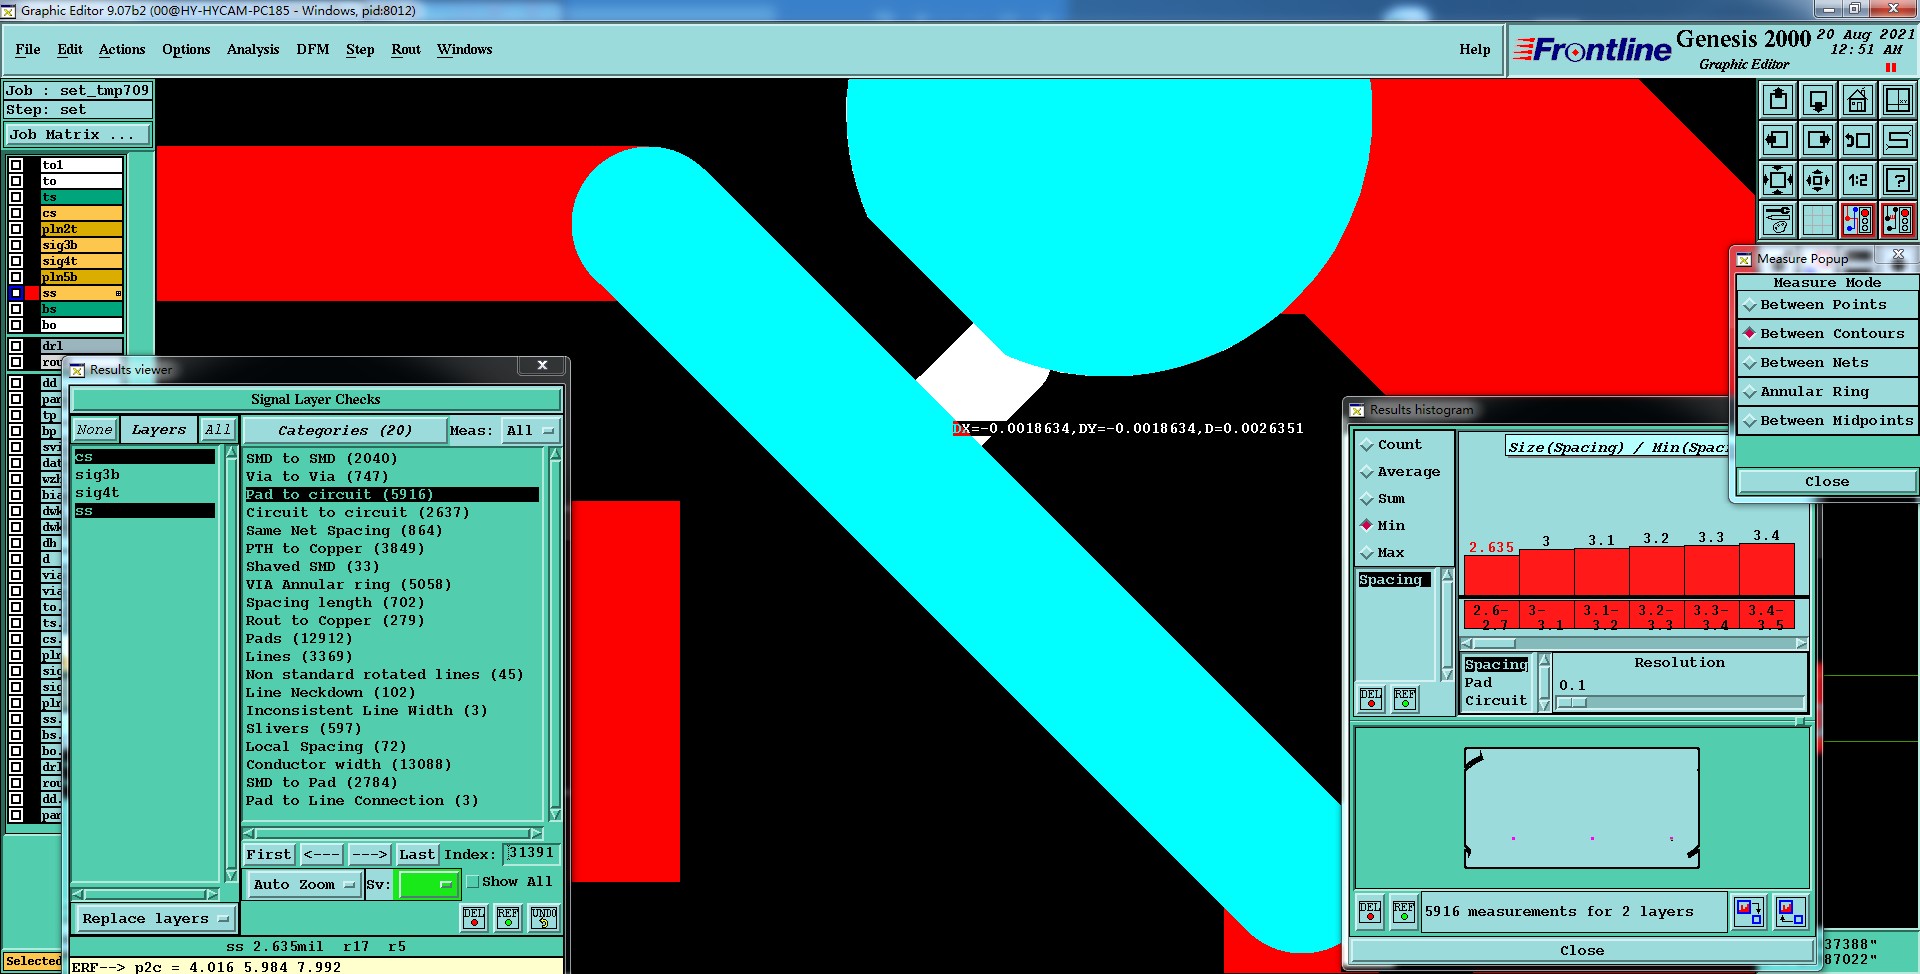Click Close in Measure Popup
The image size is (1920, 974).
point(1827,482)
